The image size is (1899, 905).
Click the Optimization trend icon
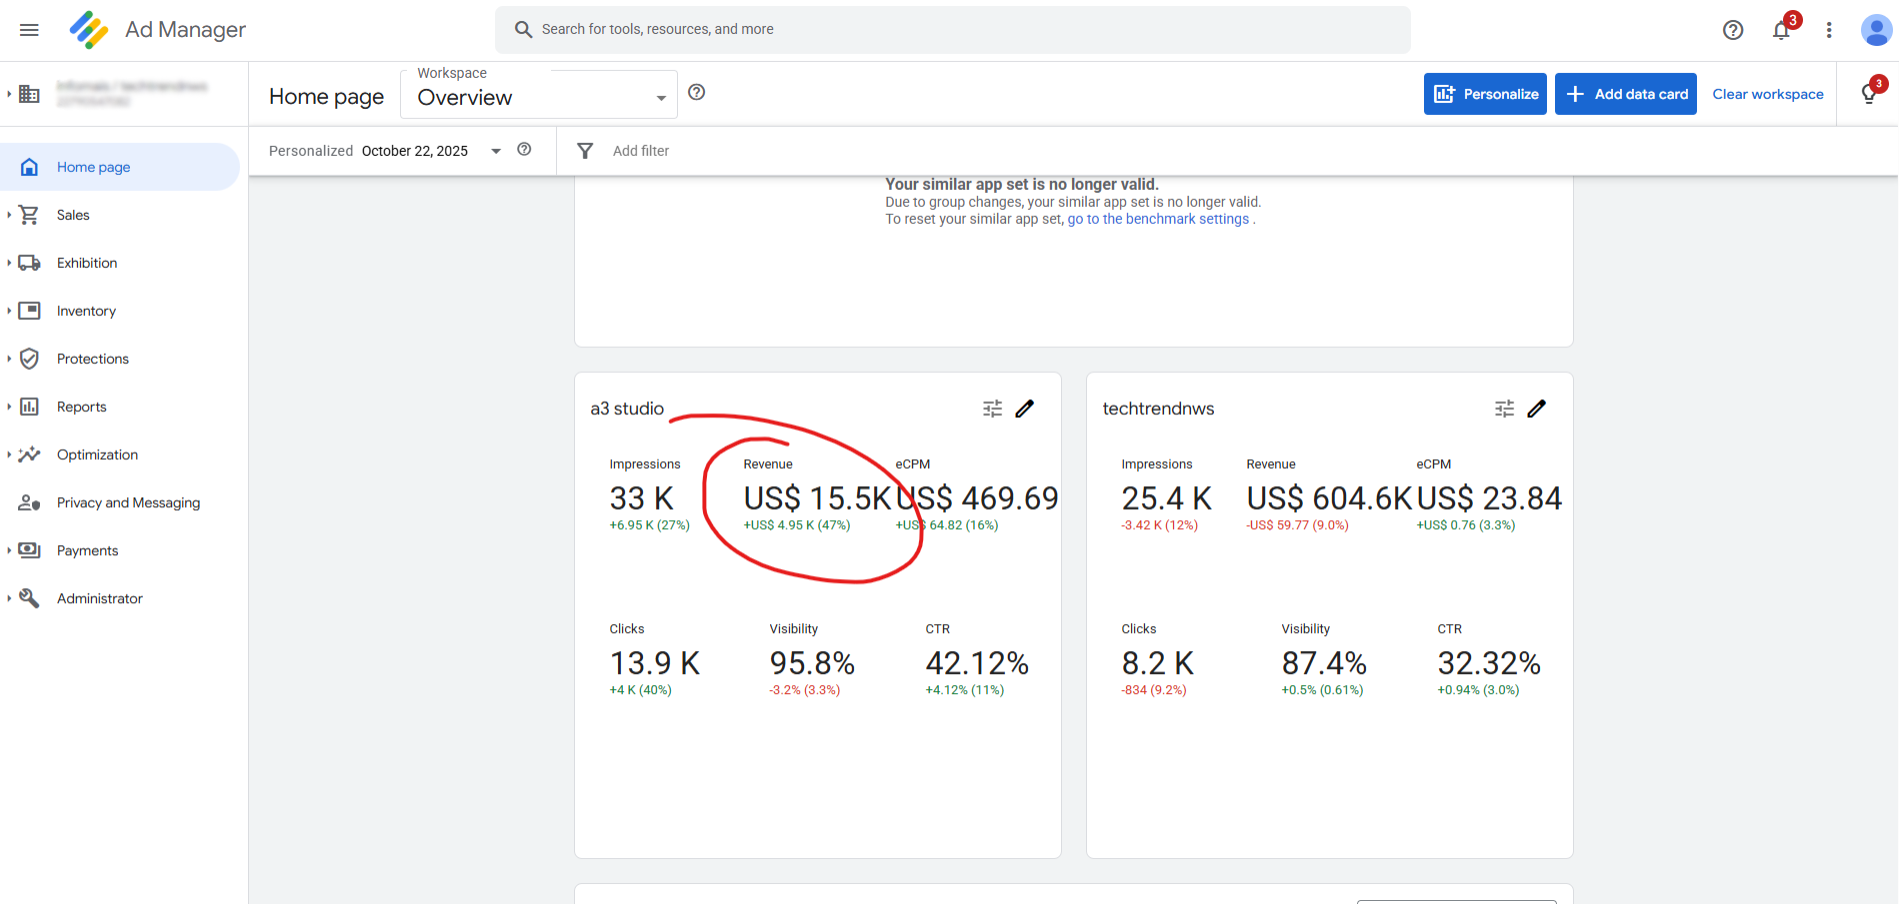[30, 455]
